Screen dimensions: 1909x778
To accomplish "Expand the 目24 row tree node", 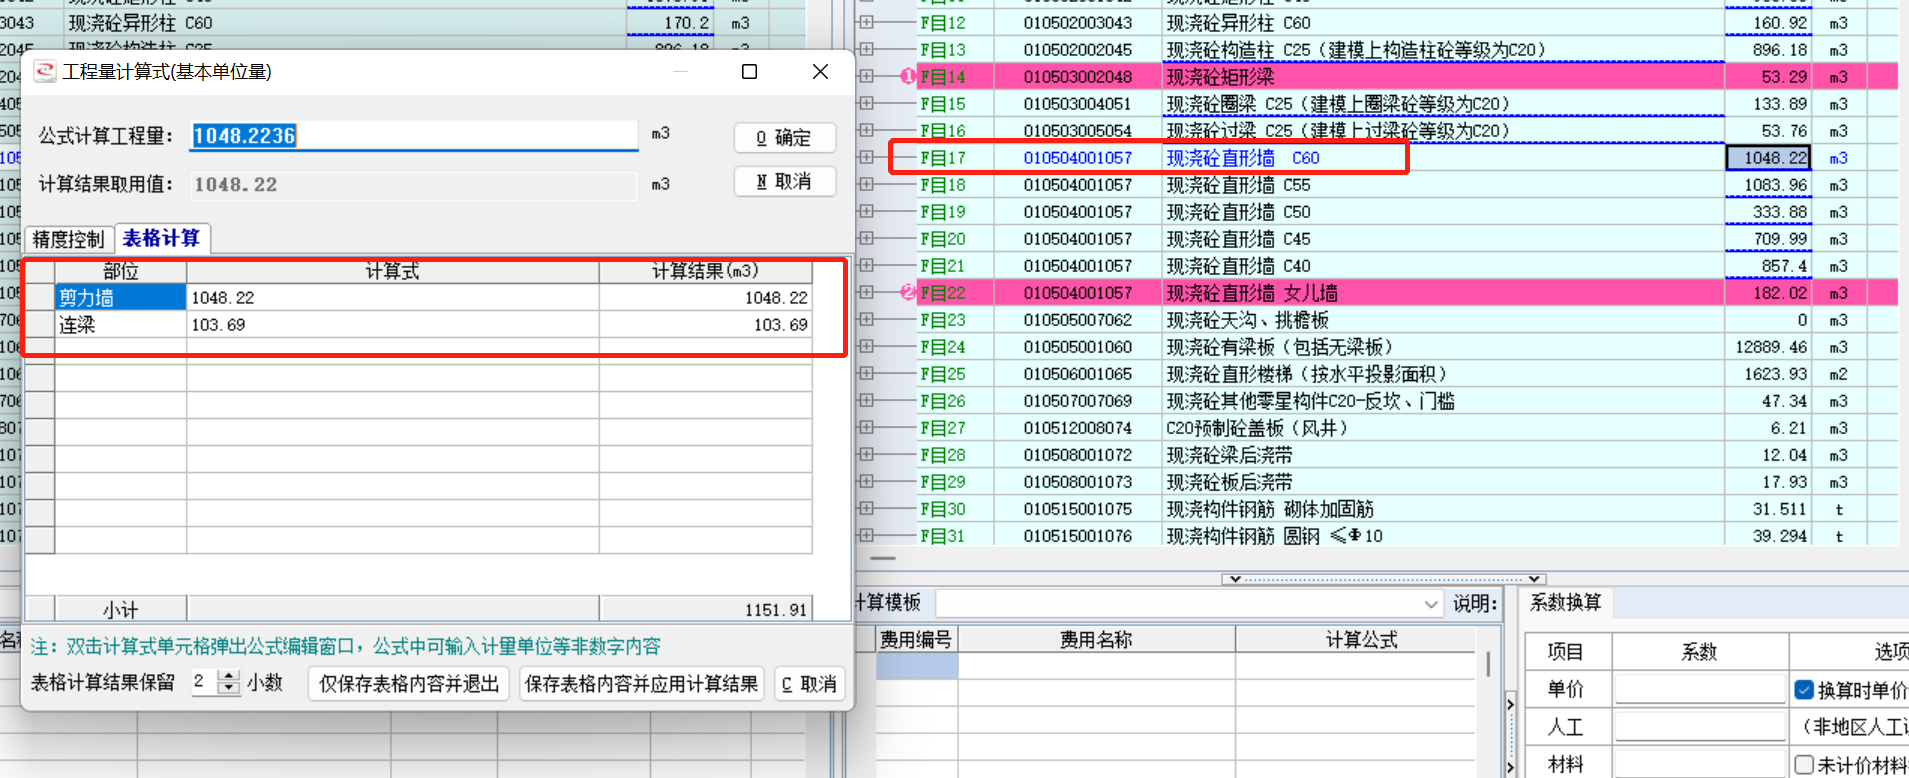I will click(x=866, y=346).
